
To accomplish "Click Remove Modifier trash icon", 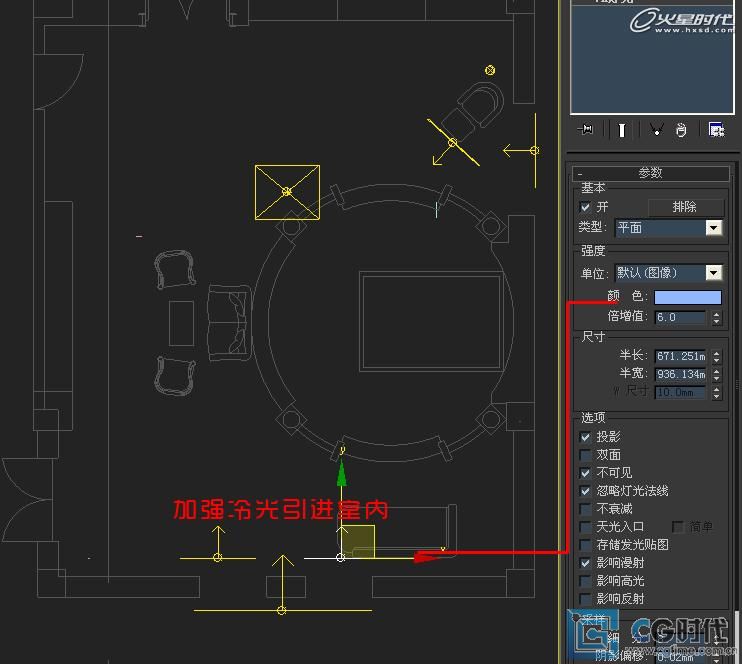I will click(681, 130).
